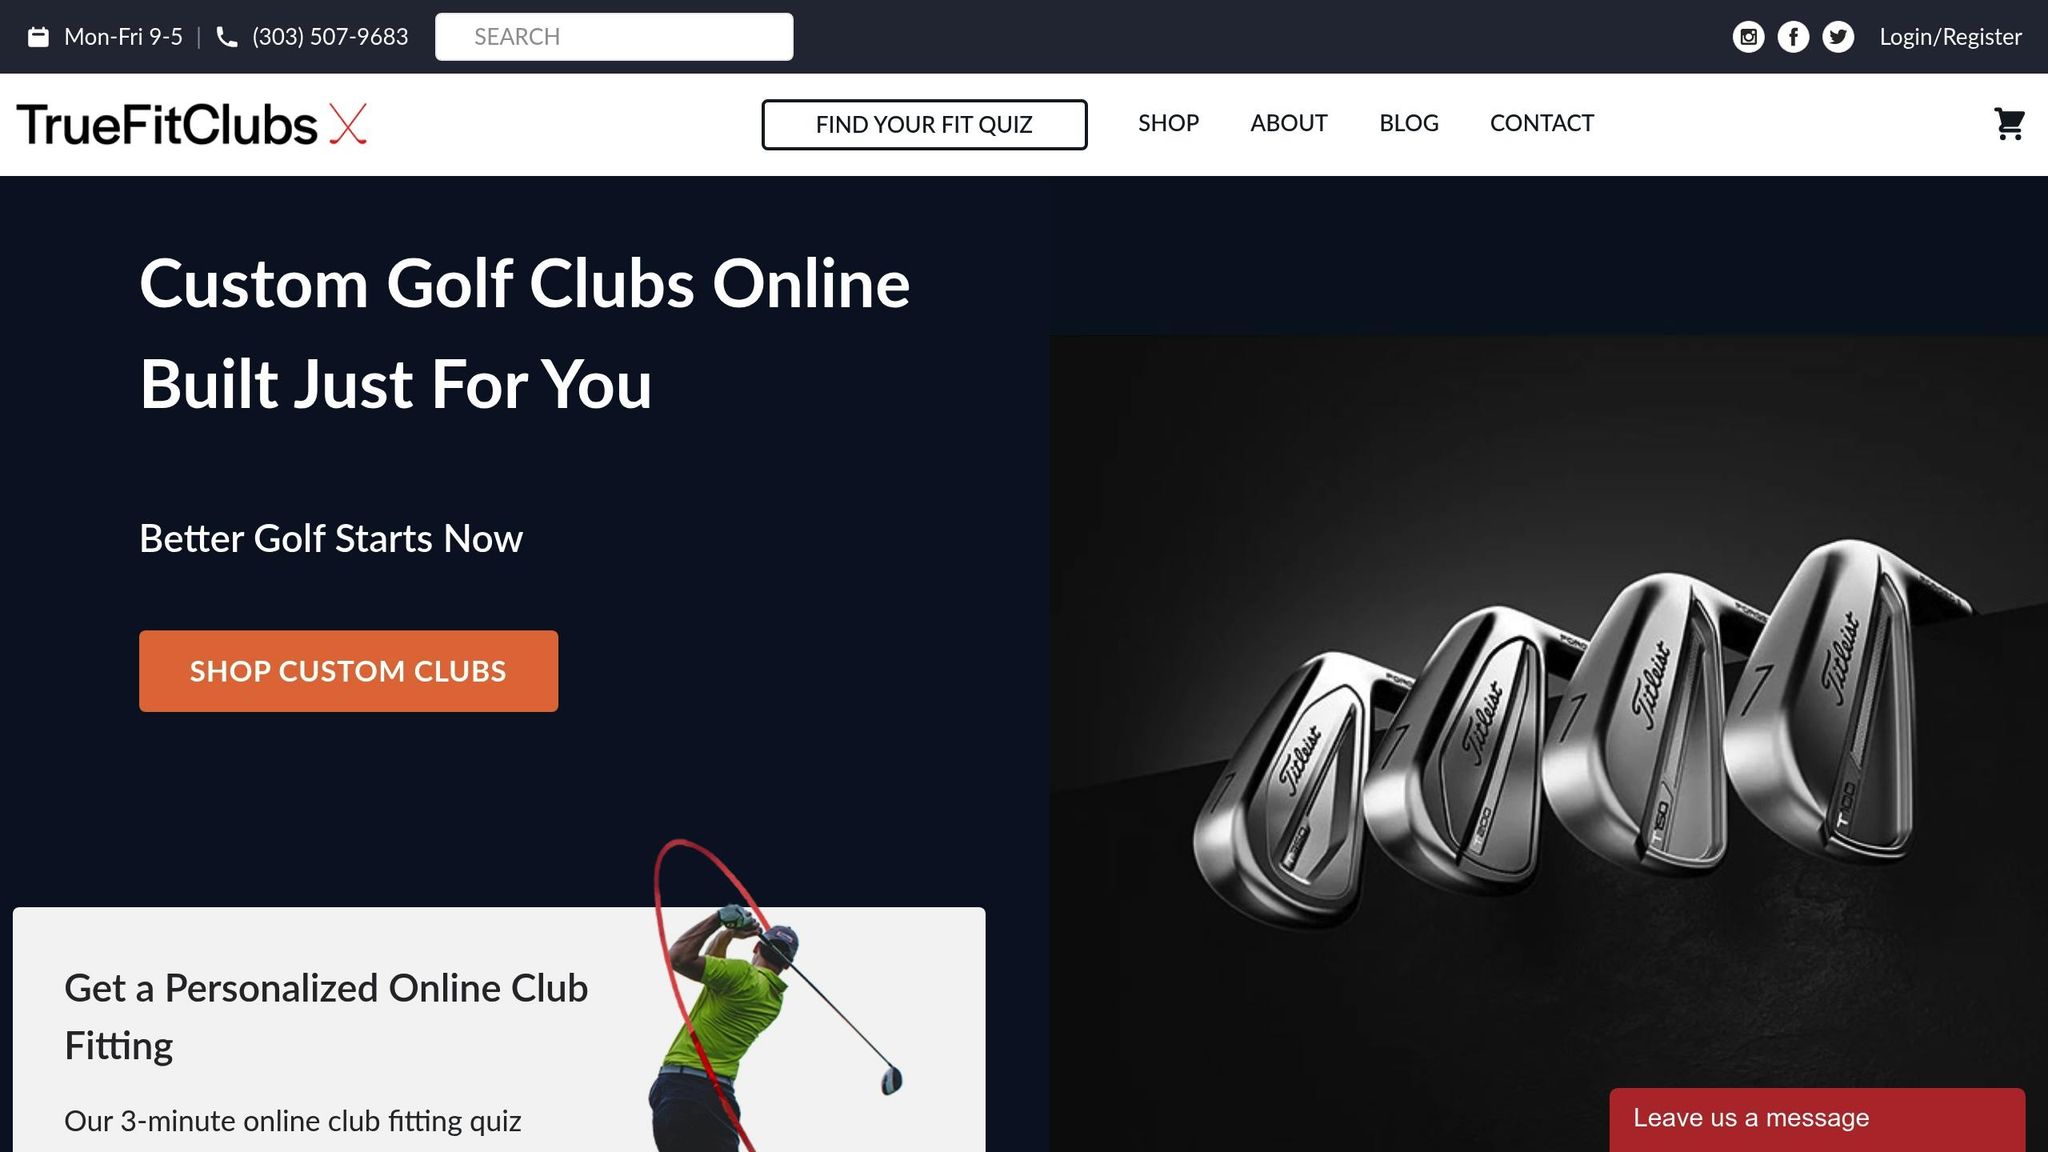Click the red crossed-clubs logo icon
The height and width of the screenshot is (1152, 2048).
[348, 124]
